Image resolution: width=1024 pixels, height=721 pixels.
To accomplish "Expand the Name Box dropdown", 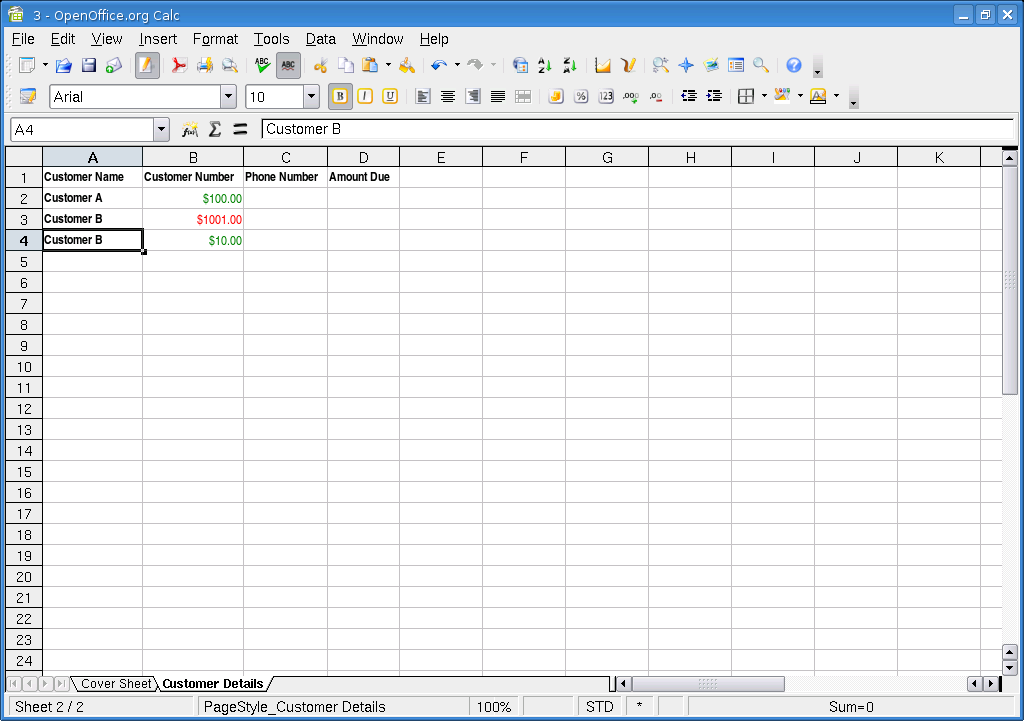I will coord(162,130).
